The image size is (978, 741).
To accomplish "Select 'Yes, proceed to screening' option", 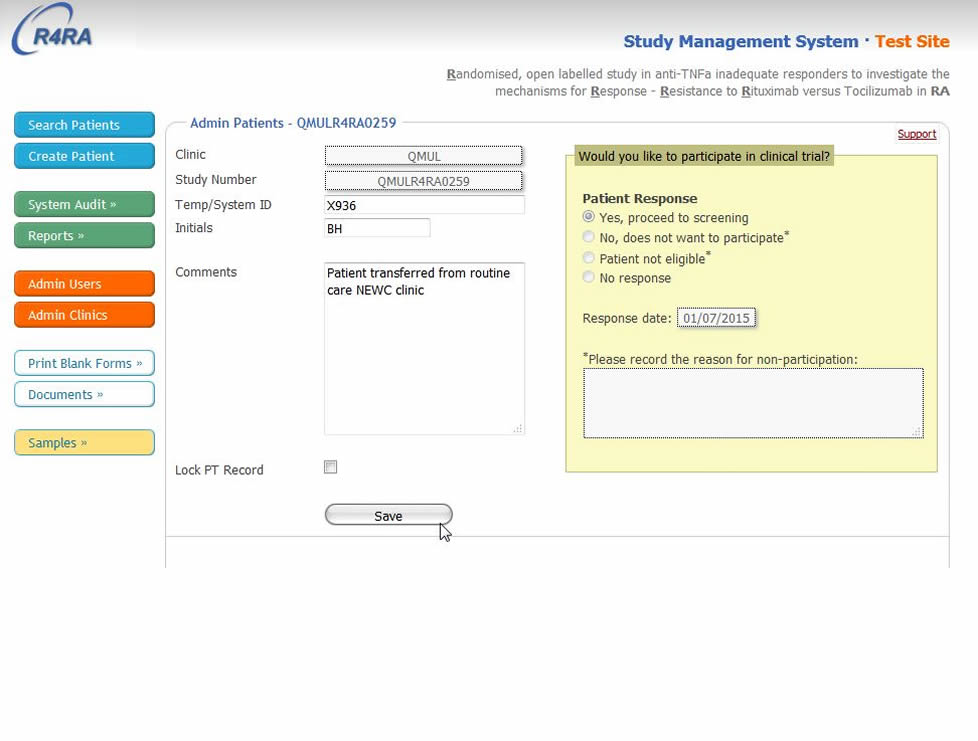I will pyautogui.click(x=589, y=217).
